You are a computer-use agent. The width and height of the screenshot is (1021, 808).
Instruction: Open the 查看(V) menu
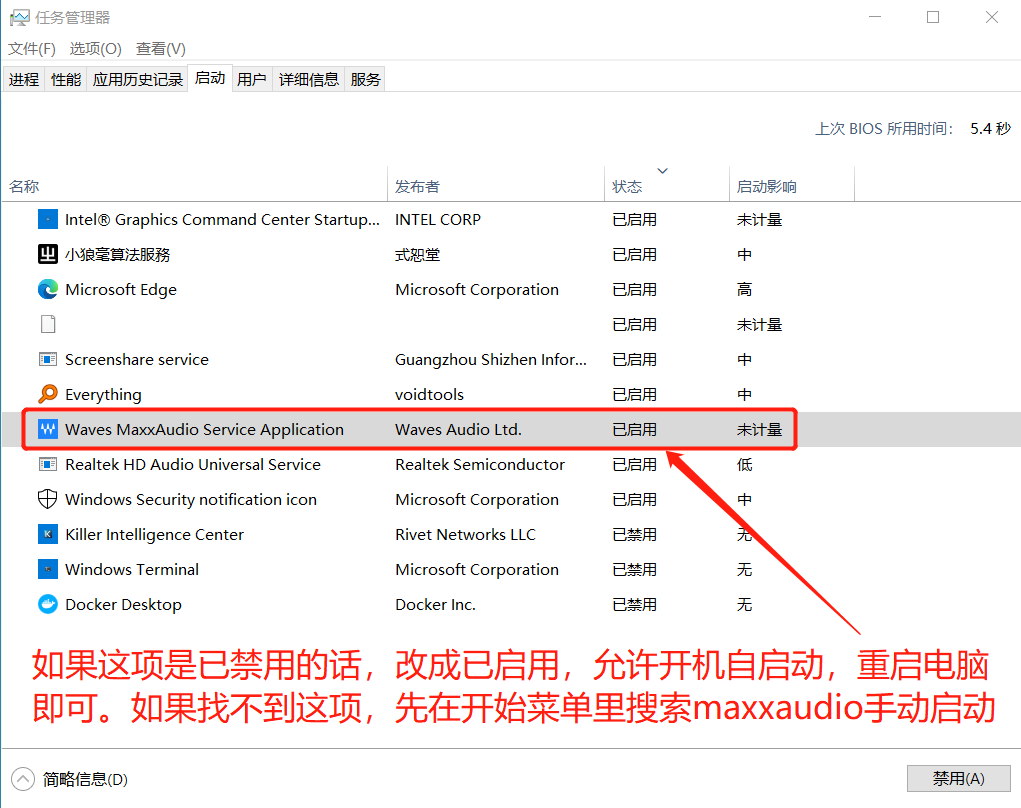[x=161, y=49]
